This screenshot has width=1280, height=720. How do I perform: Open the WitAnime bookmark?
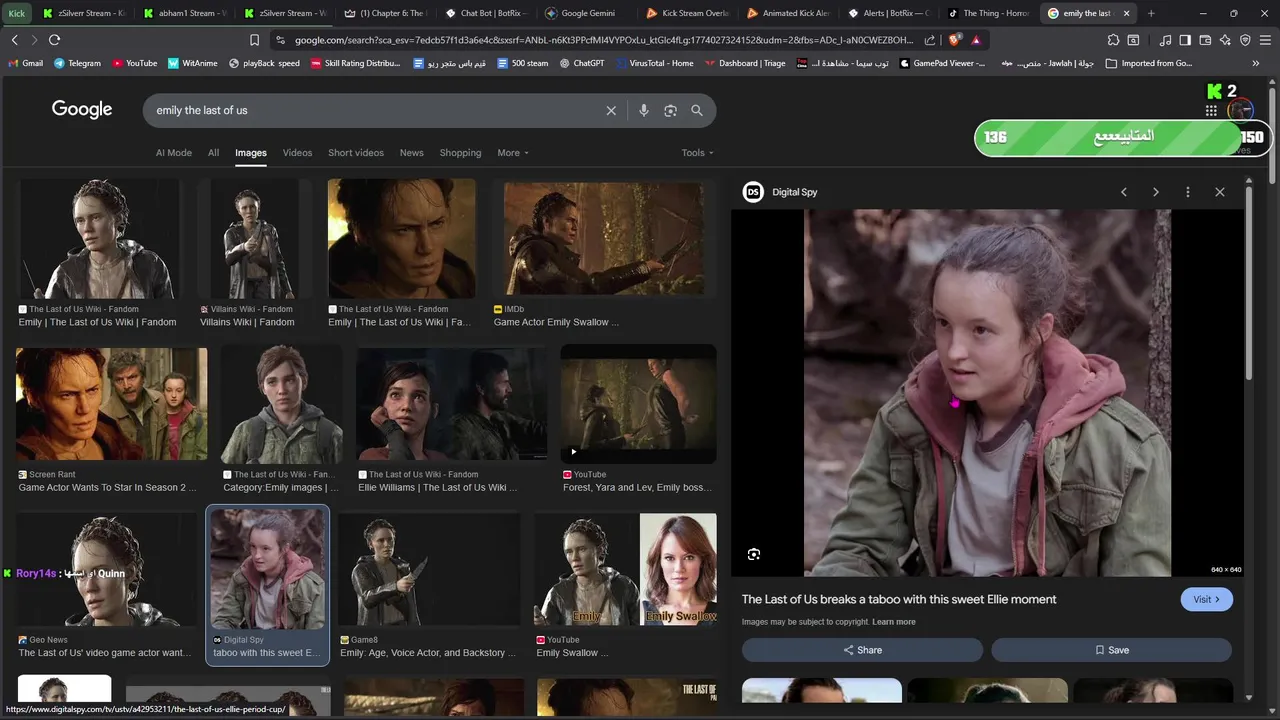[x=193, y=63]
